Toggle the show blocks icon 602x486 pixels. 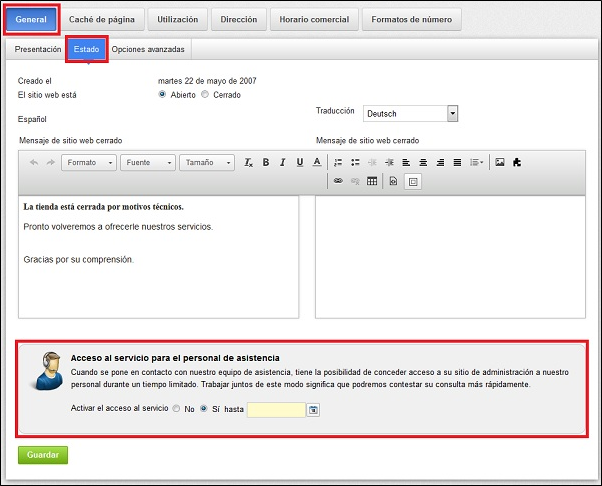pos(413,182)
